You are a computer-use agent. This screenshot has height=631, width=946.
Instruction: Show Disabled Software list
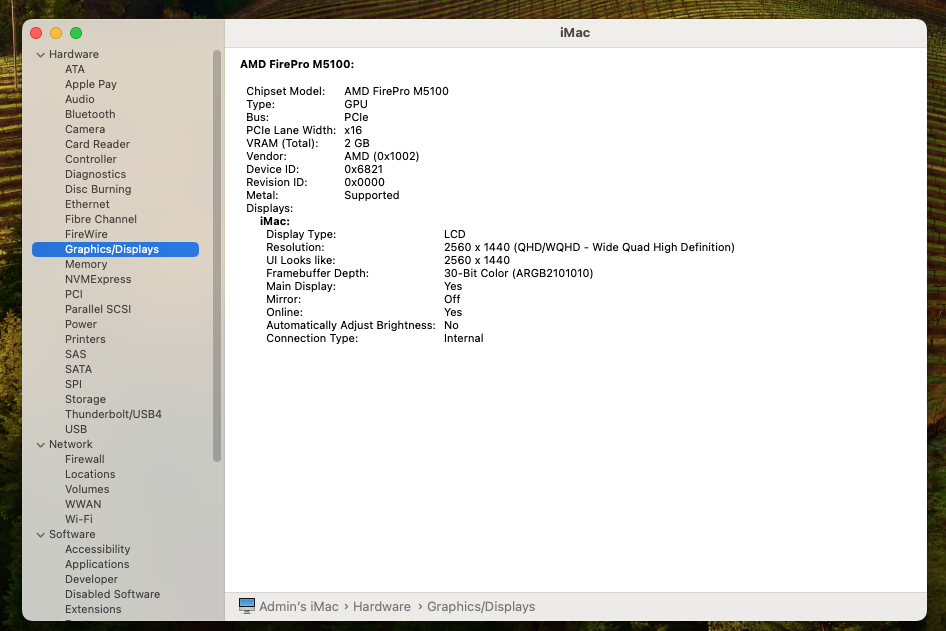click(x=112, y=594)
